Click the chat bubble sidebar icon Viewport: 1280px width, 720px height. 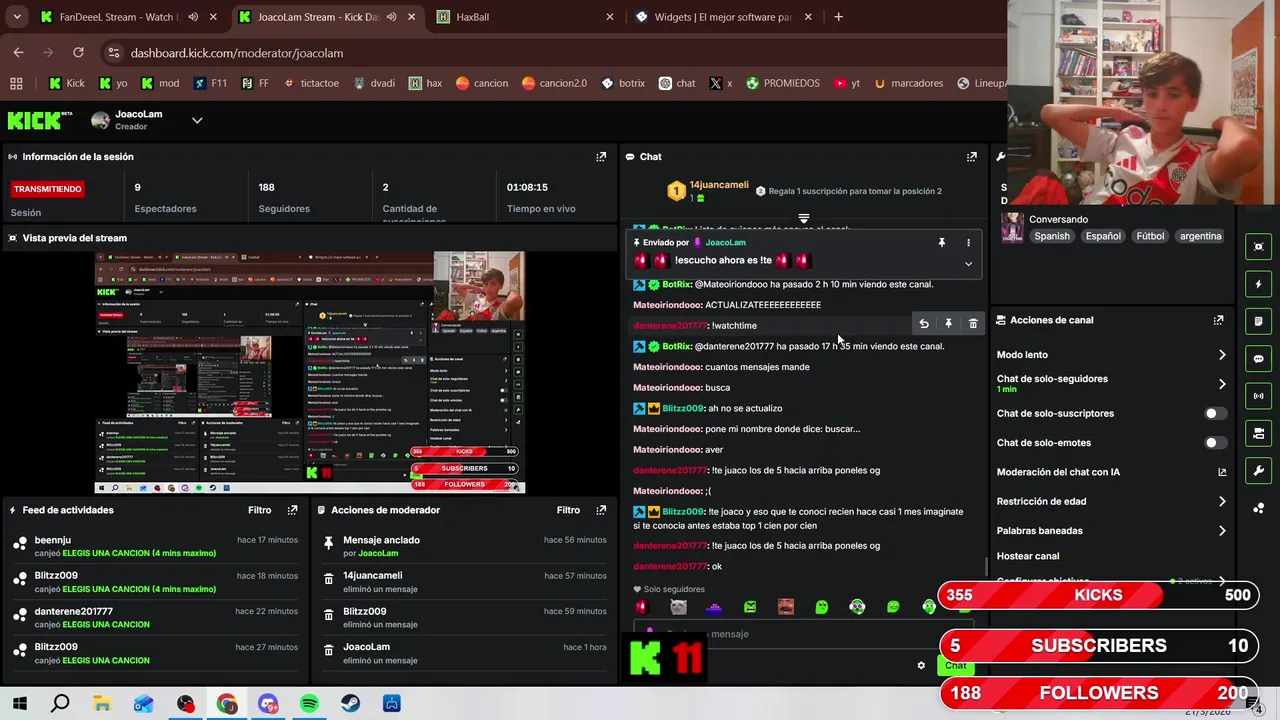(x=1258, y=359)
